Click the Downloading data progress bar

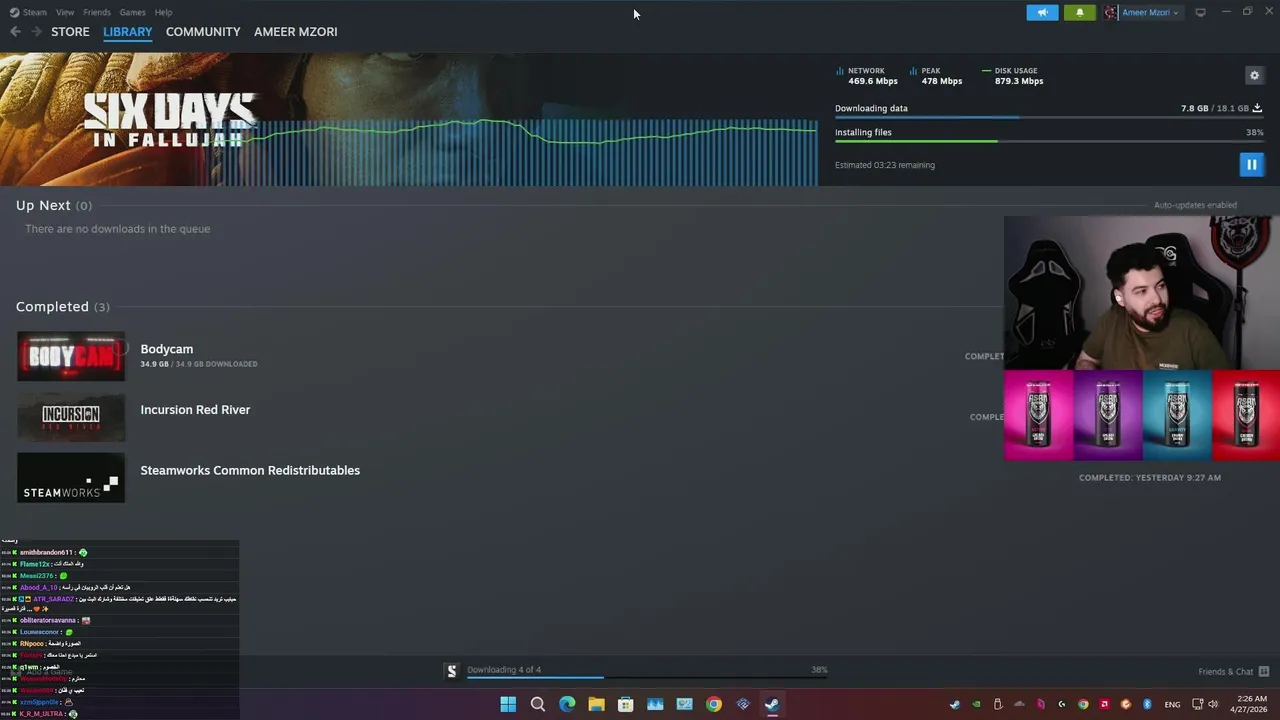1049,117
